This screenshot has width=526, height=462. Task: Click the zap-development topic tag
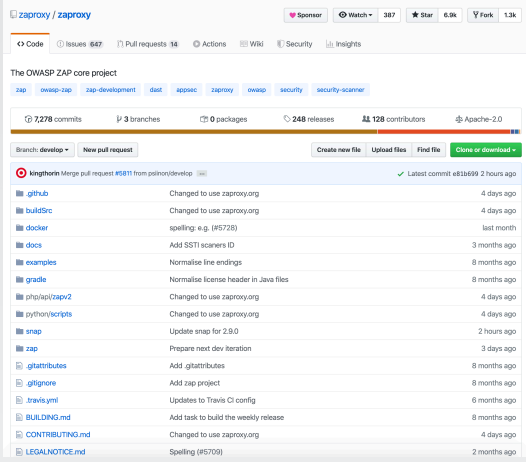(110, 90)
